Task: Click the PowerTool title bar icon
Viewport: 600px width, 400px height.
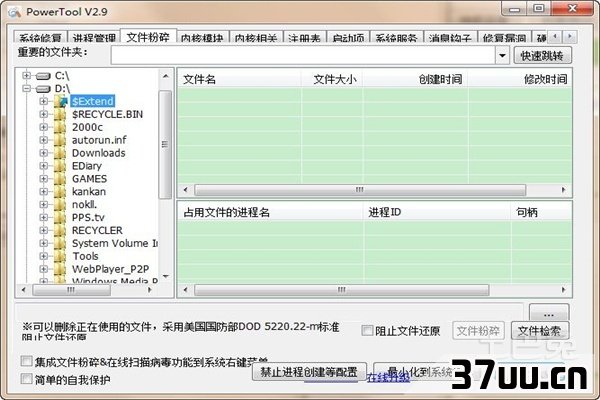Action: point(15,12)
